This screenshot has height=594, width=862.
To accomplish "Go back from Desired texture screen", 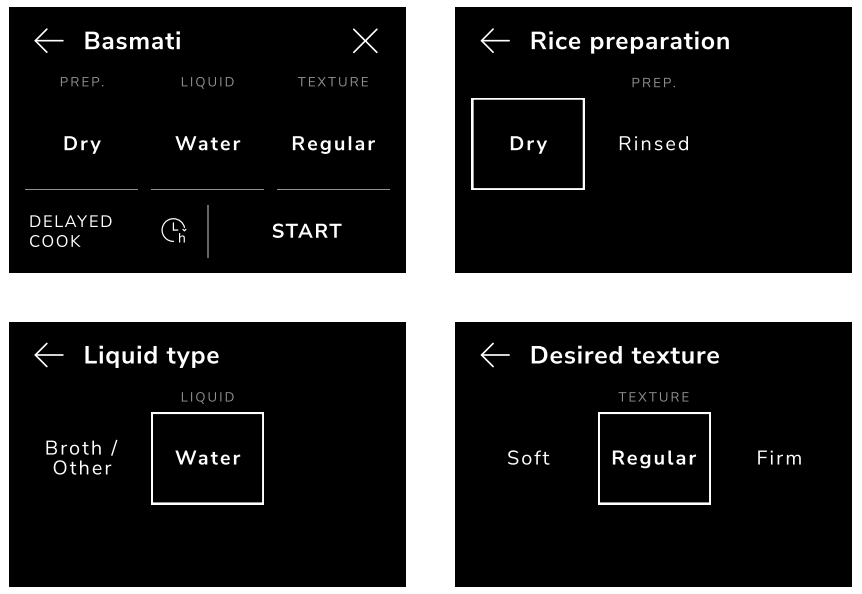I will coord(494,355).
